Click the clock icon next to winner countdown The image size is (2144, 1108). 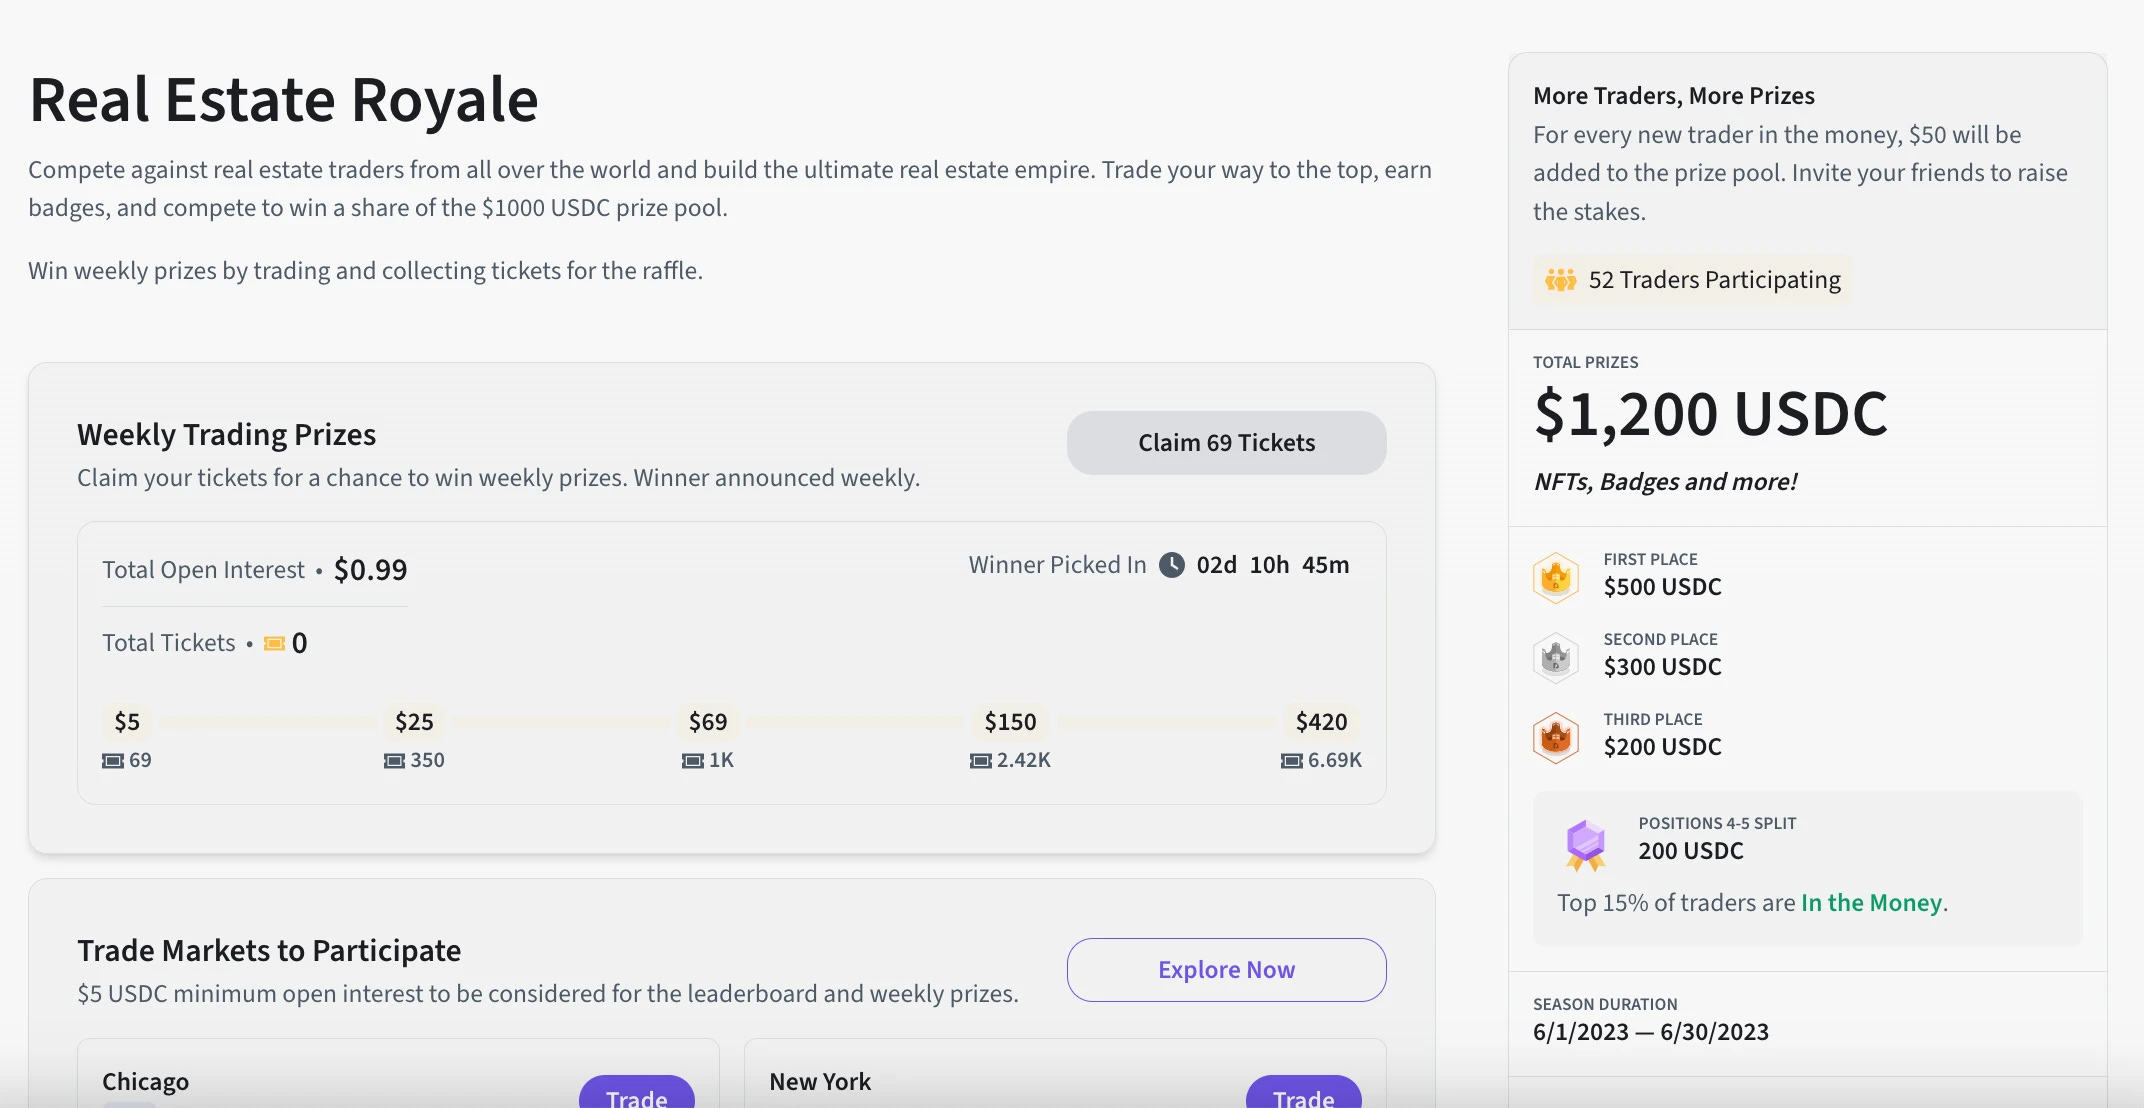[x=1171, y=565]
